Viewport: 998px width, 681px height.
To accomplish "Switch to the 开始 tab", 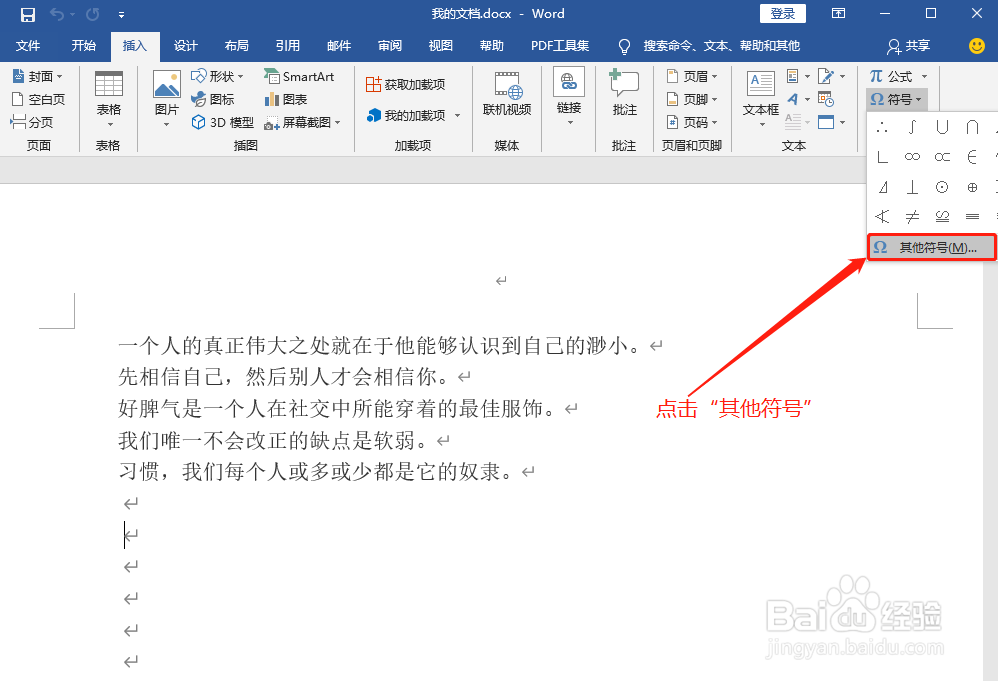I will coord(83,46).
